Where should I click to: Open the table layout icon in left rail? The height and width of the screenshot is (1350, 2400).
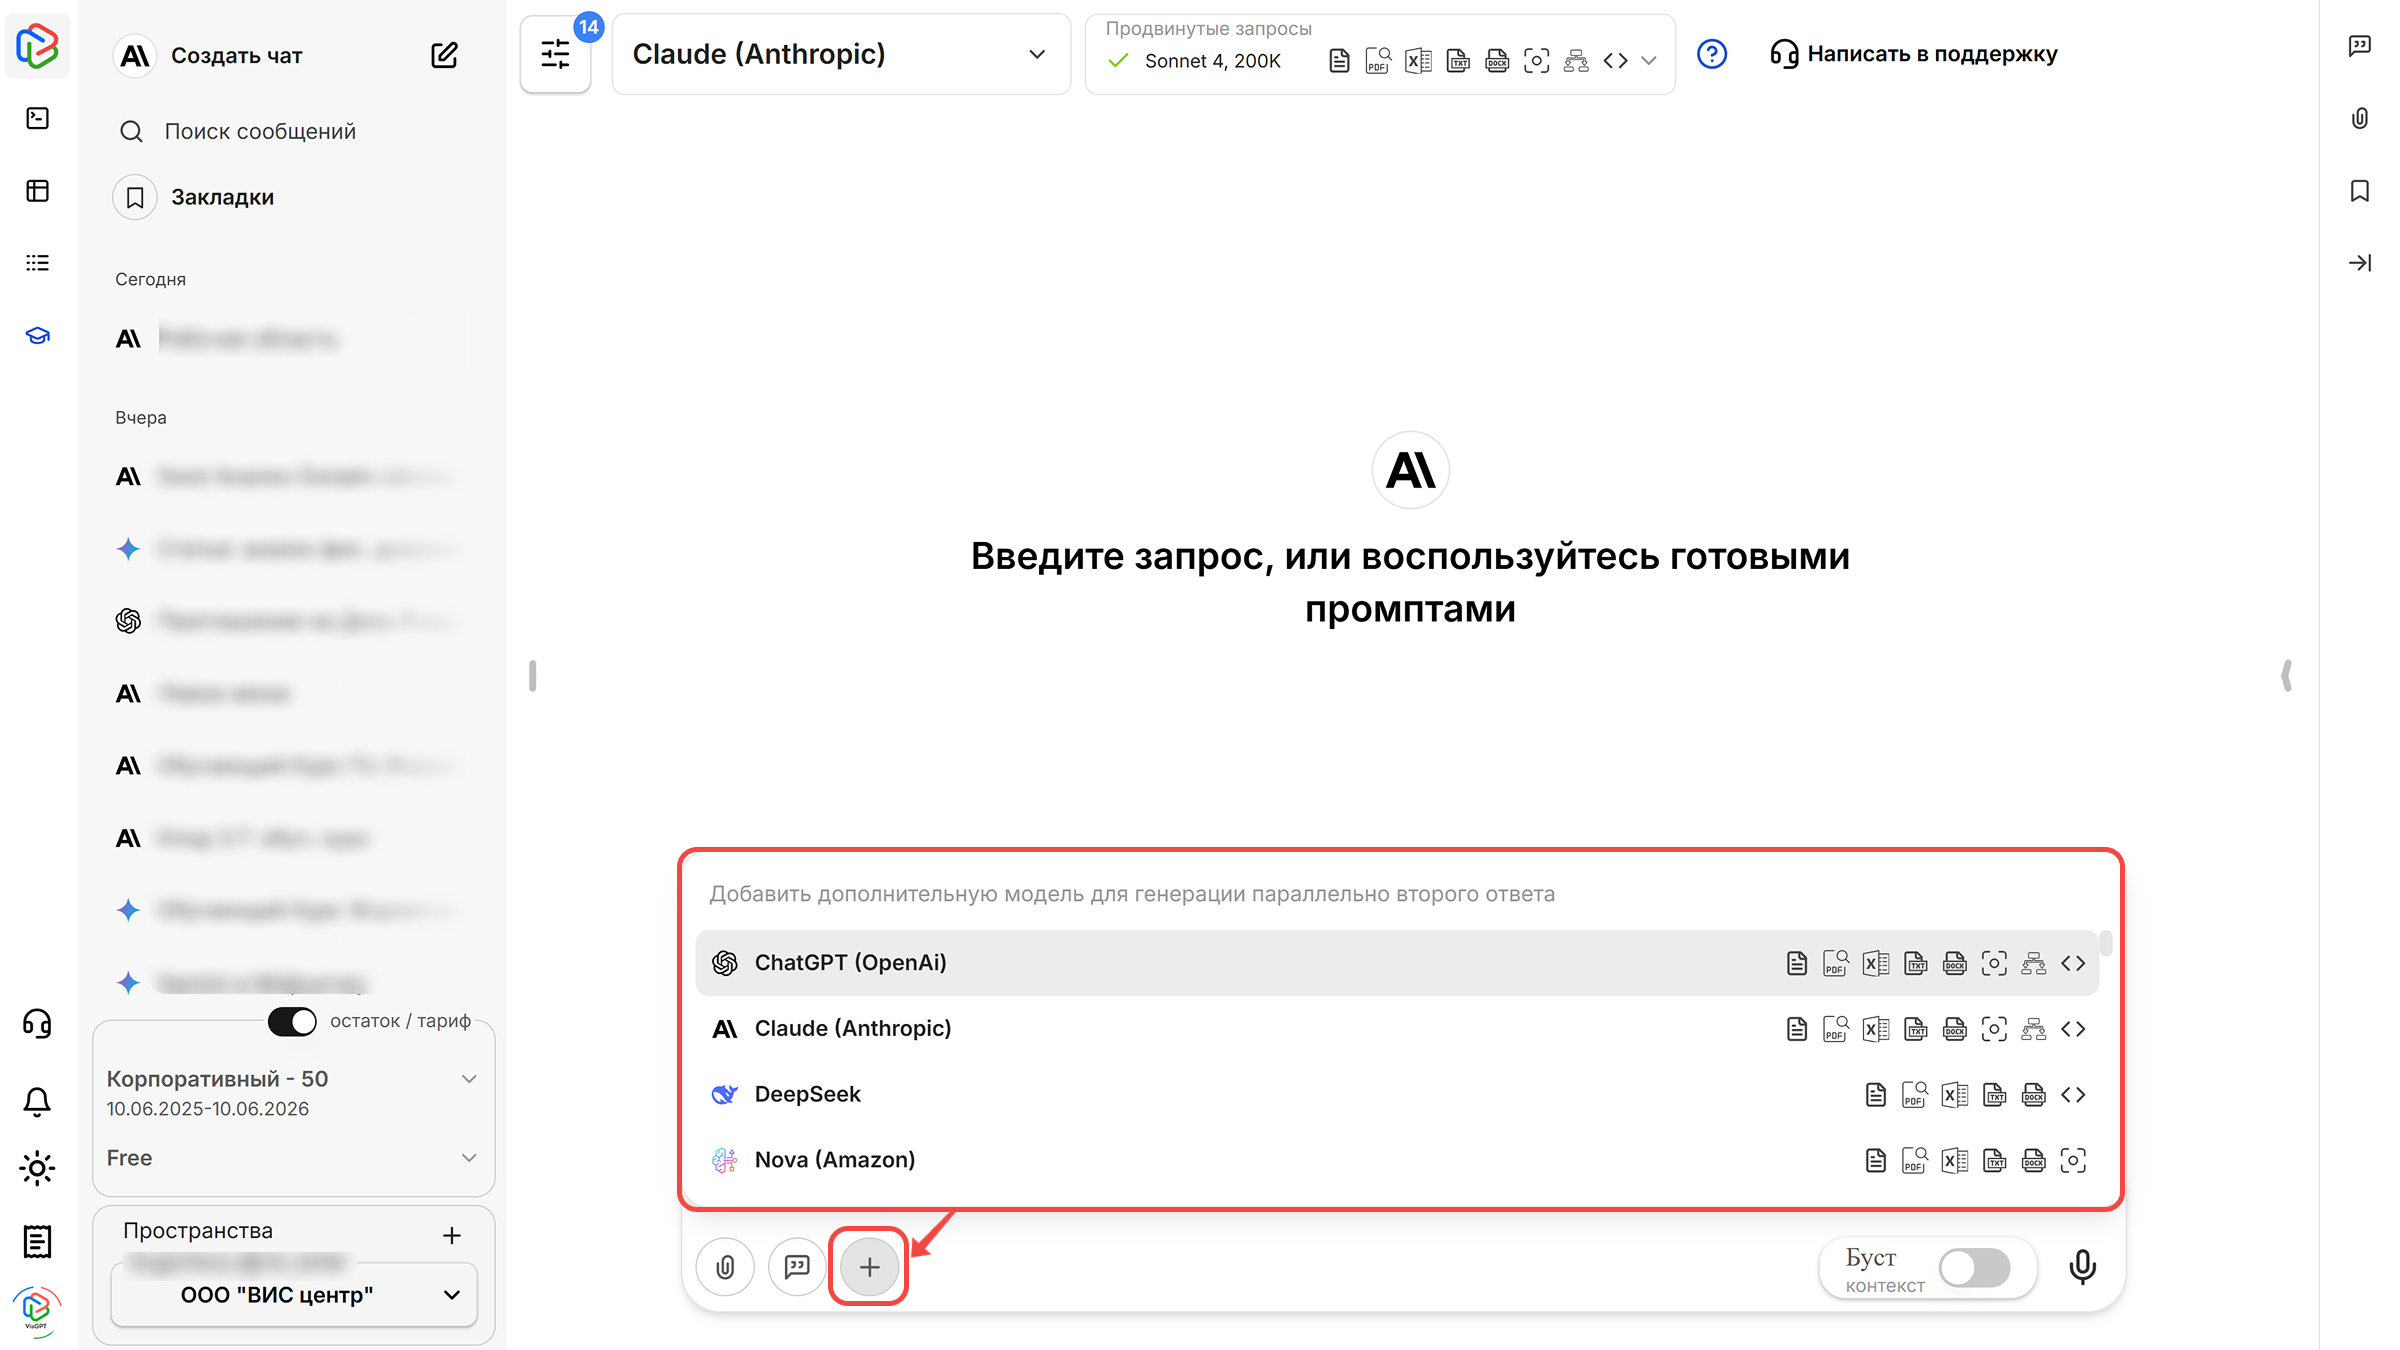pyautogui.click(x=38, y=191)
